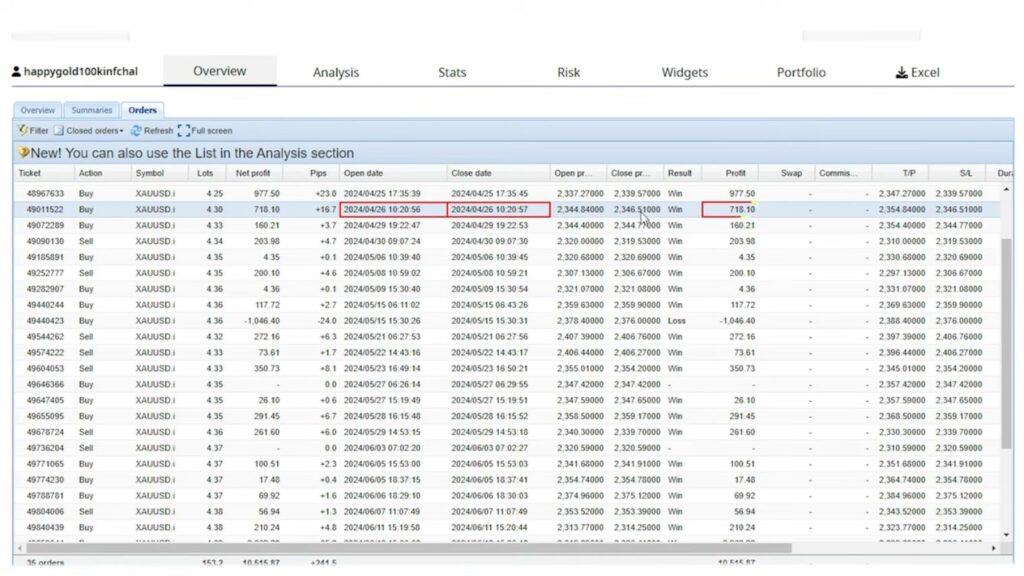View the Portfolio tab

coord(799,72)
